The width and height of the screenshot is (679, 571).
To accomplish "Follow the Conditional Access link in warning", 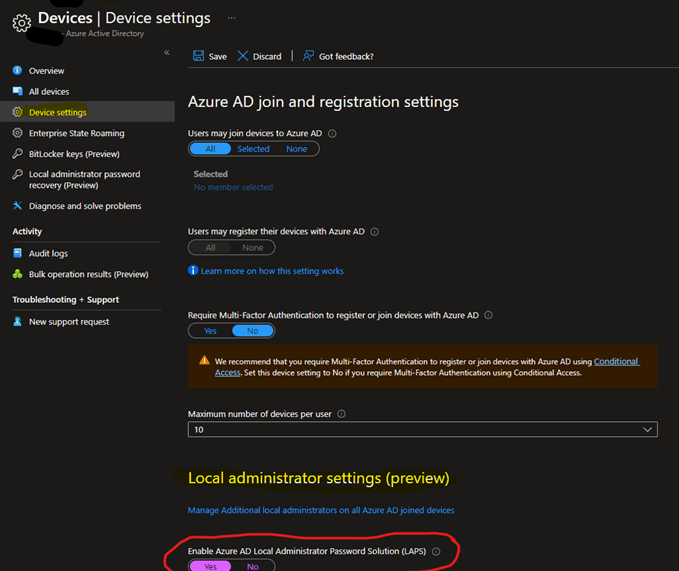I will pos(616,361).
